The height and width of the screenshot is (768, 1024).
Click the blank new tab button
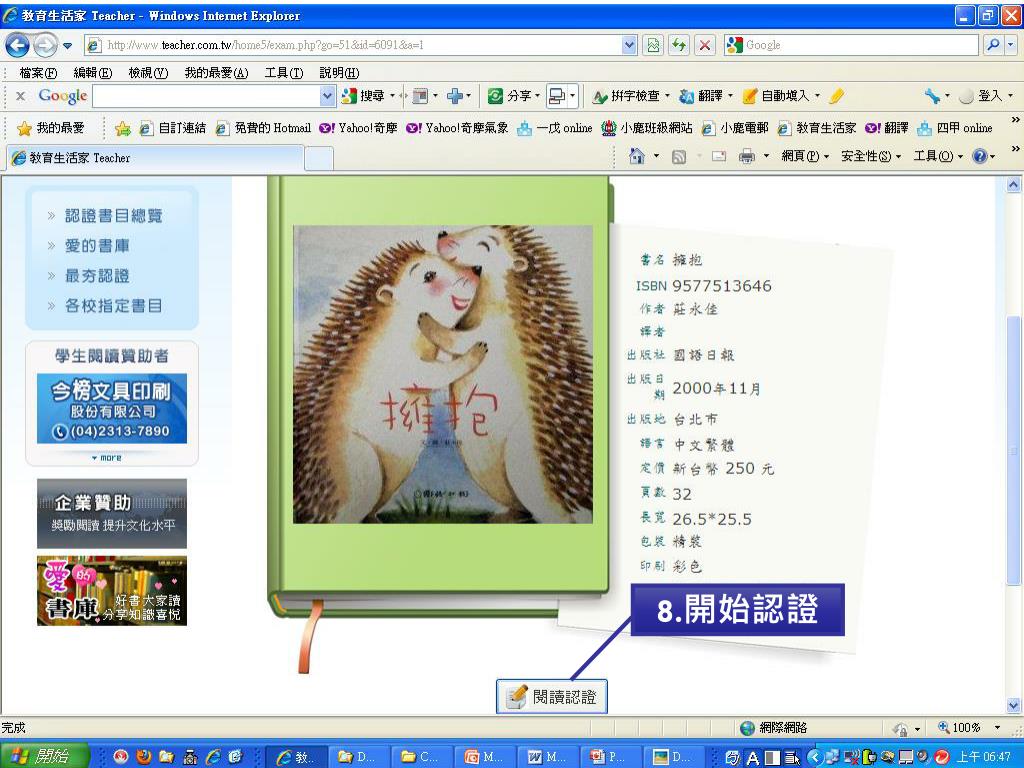(x=319, y=159)
